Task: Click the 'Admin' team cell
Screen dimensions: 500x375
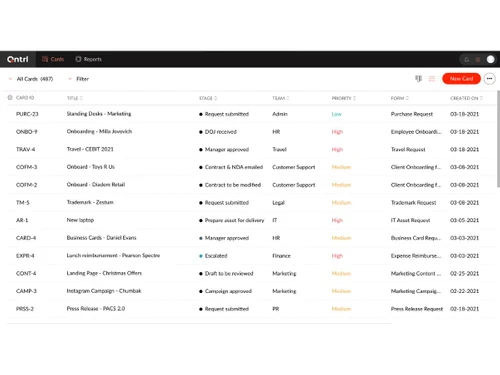Action: tap(280, 114)
